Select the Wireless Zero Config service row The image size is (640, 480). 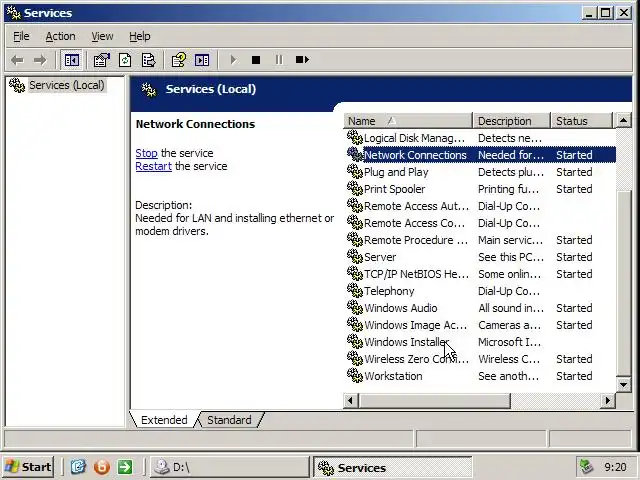tap(481, 358)
